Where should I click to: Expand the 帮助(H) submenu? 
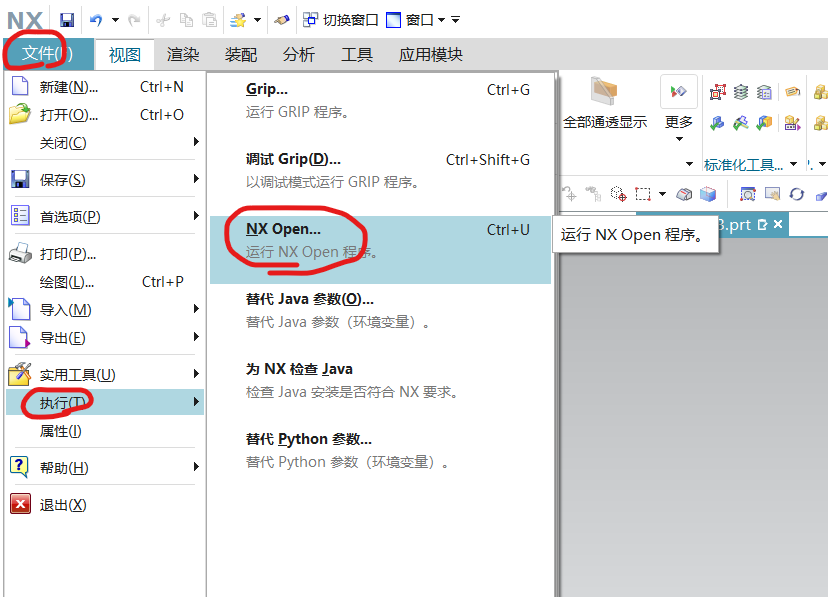(105, 468)
